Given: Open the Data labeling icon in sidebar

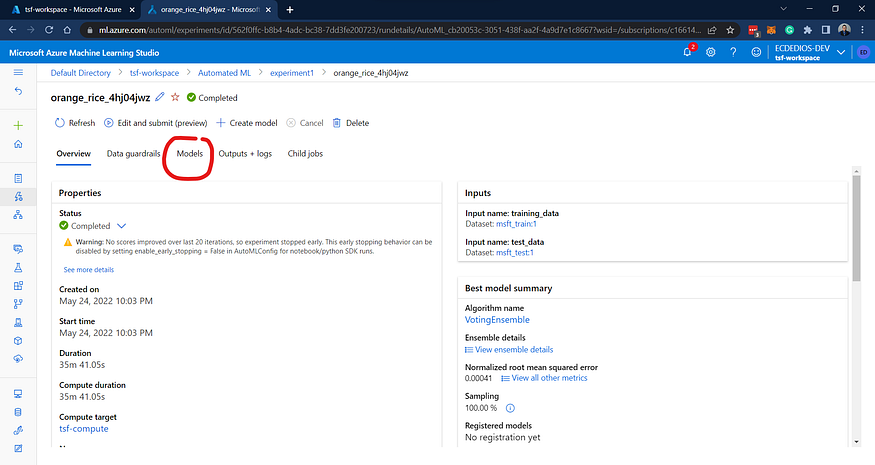Looking at the screenshot, I should pyautogui.click(x=18, y=448).
